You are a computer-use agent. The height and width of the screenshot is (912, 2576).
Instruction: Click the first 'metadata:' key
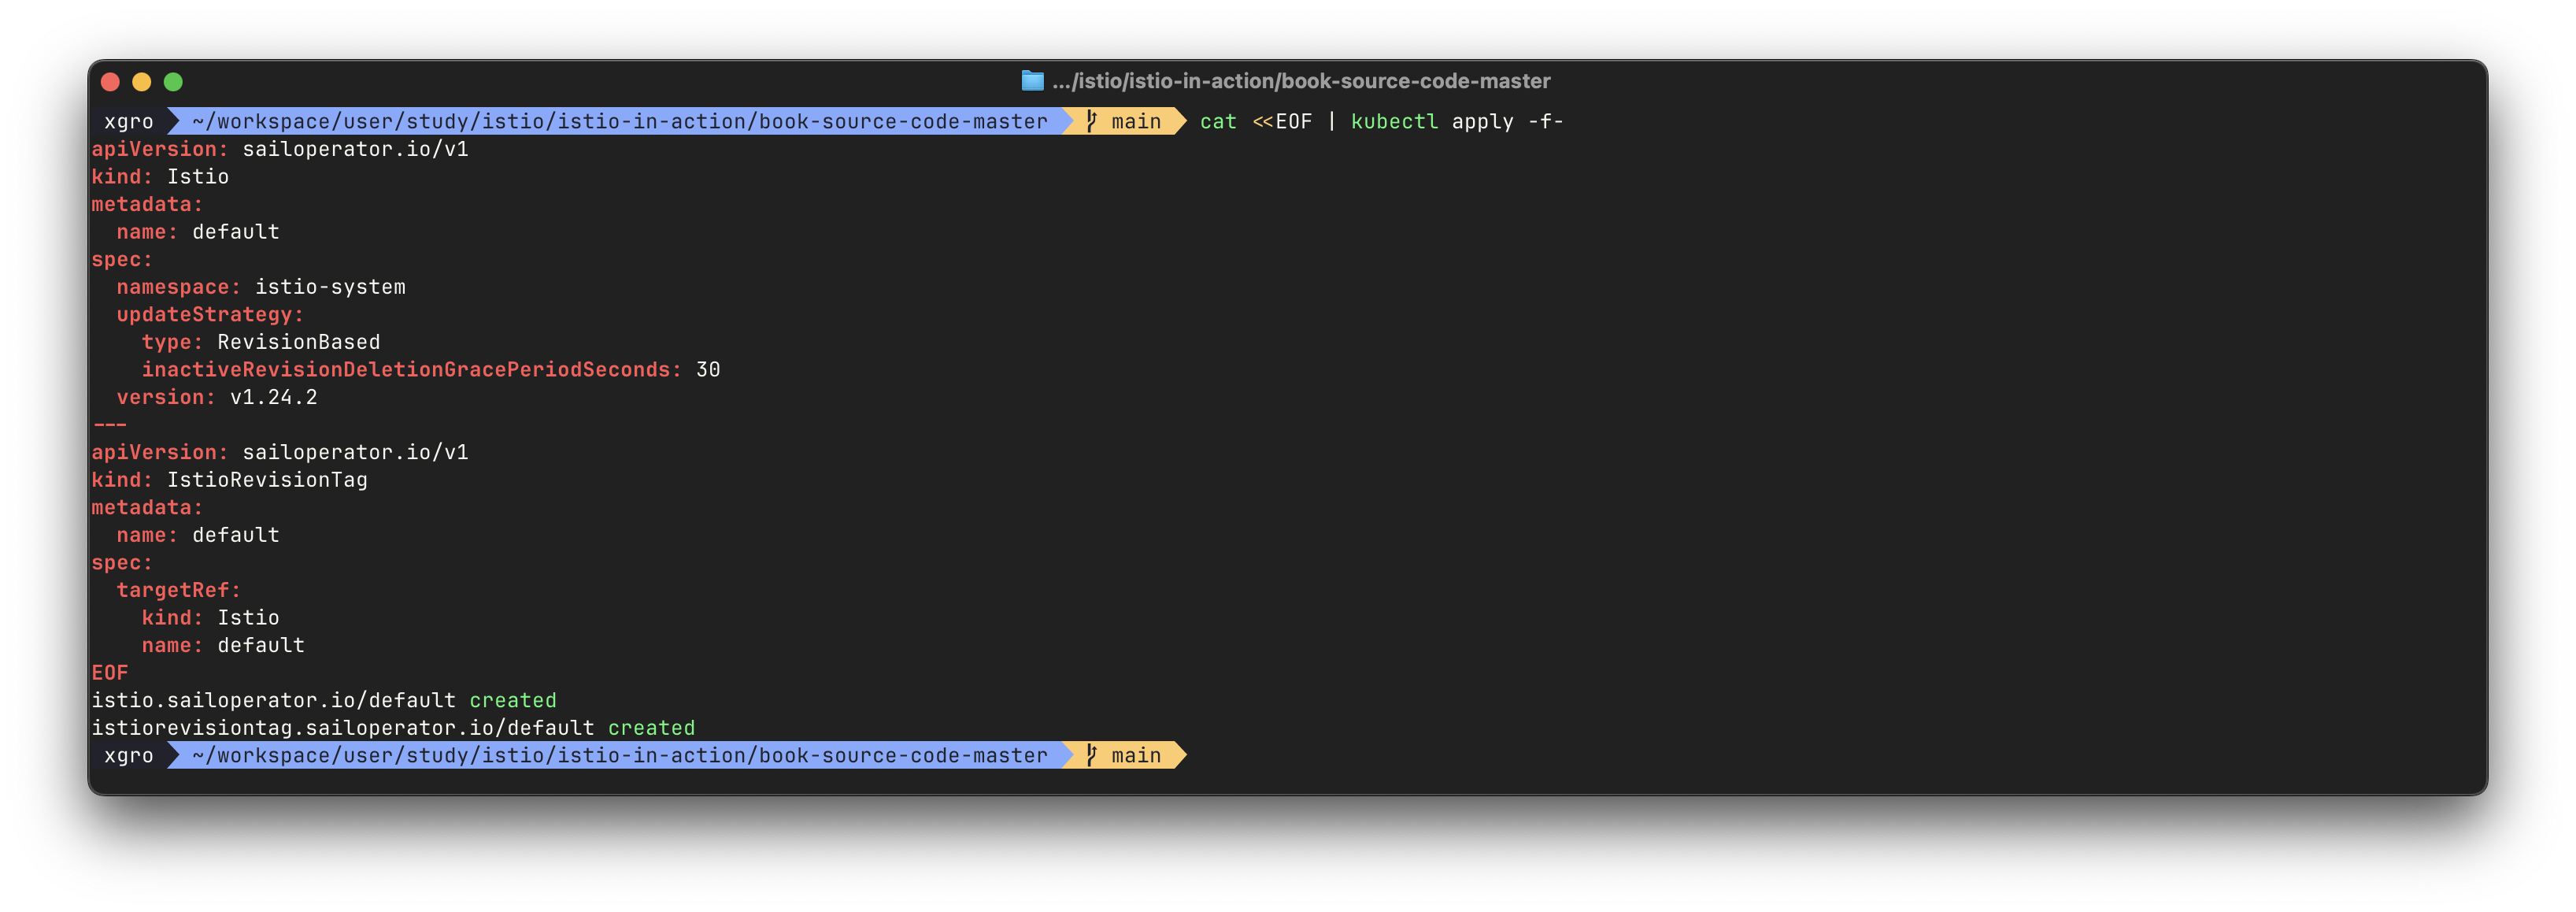pos(147,204)
